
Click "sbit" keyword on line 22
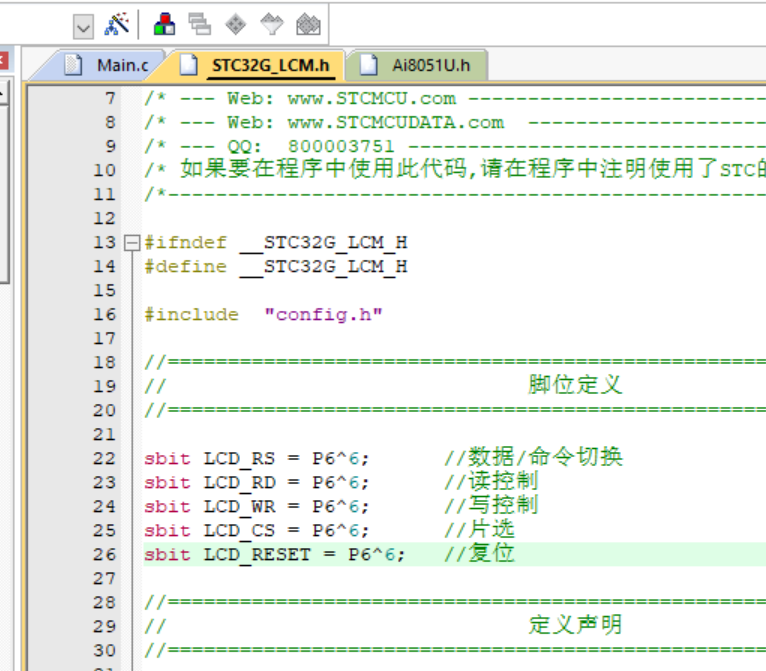(x=167, y=459)
